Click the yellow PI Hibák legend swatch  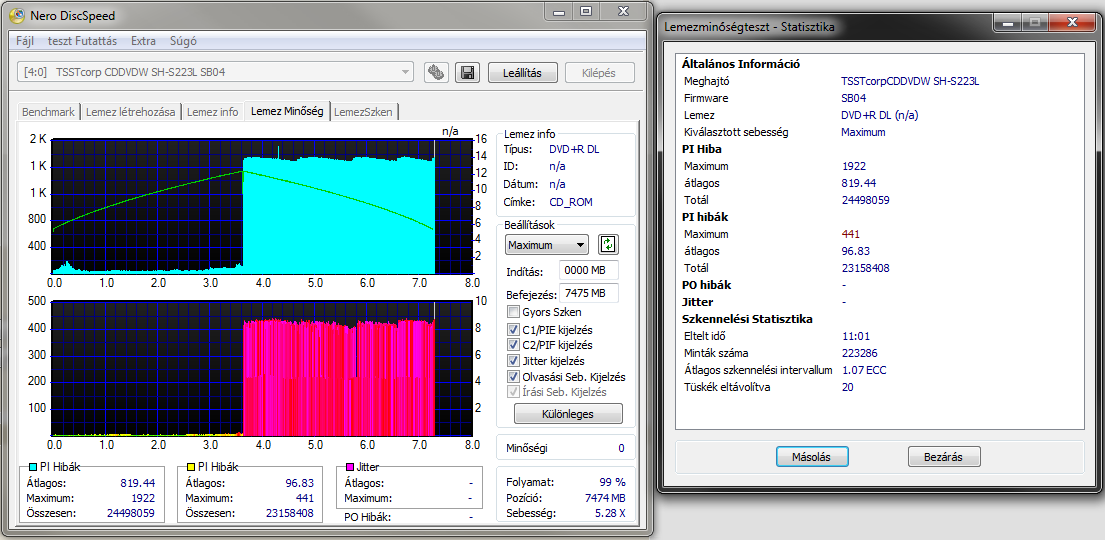coord(191,467)
